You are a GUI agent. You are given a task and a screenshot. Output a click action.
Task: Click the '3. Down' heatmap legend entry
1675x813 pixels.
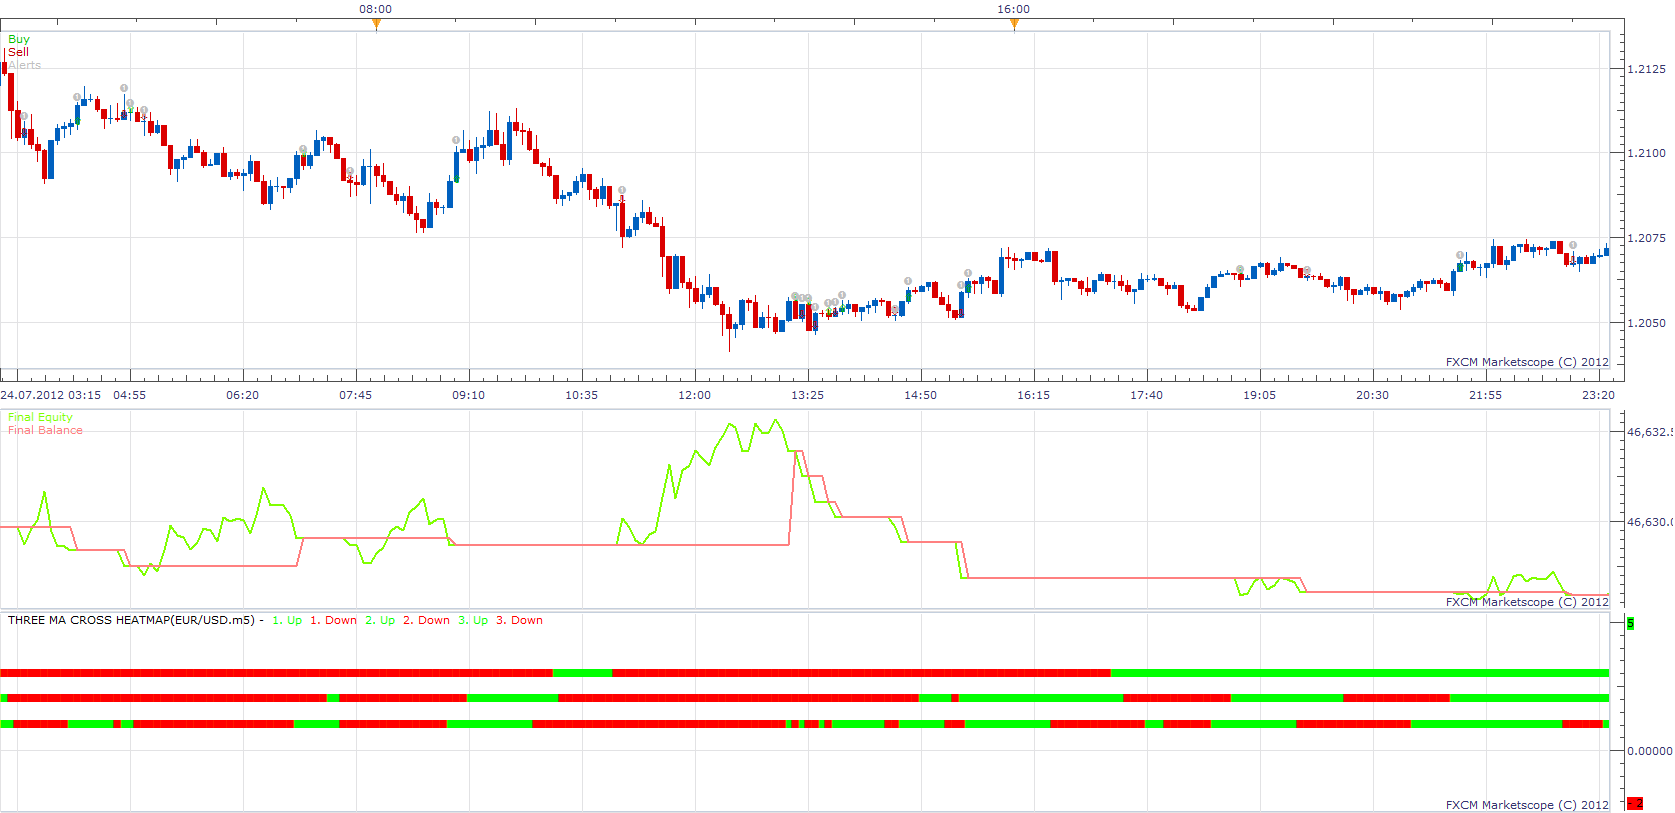point(519,620)
